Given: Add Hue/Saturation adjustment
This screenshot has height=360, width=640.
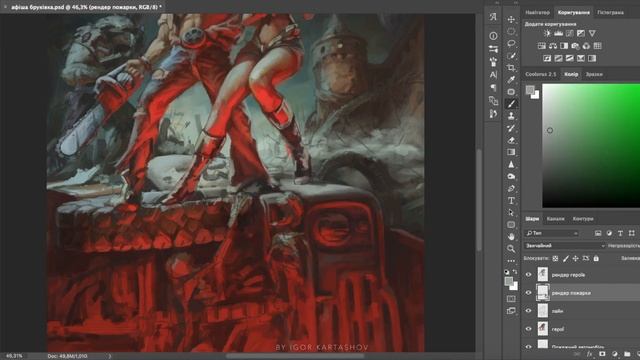Looking at the screenshot, I should point(542,46).
